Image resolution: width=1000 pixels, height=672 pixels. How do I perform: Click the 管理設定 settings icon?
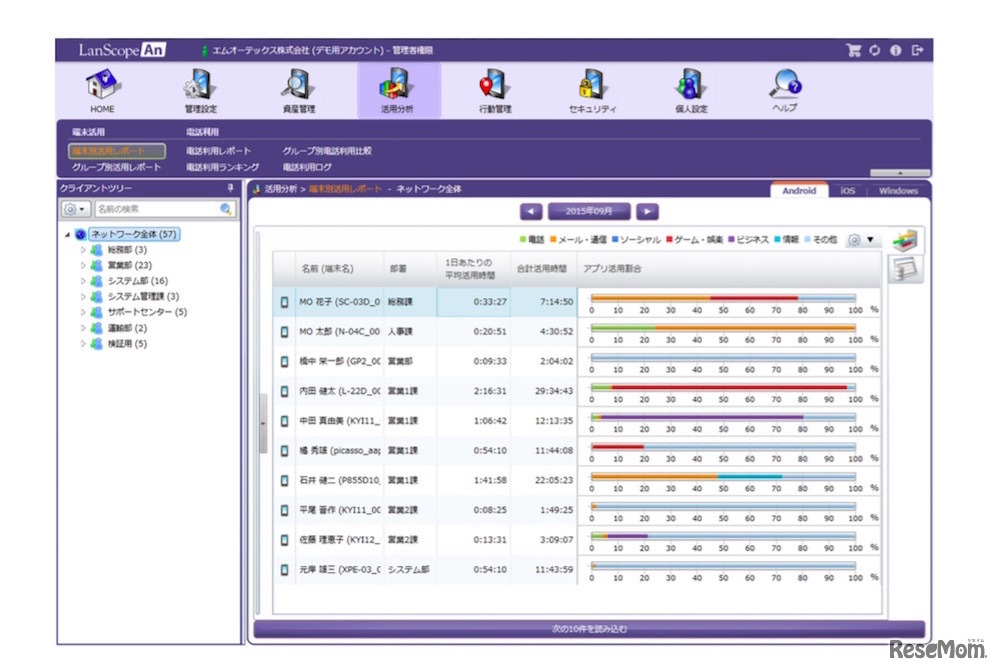(200, 90)
